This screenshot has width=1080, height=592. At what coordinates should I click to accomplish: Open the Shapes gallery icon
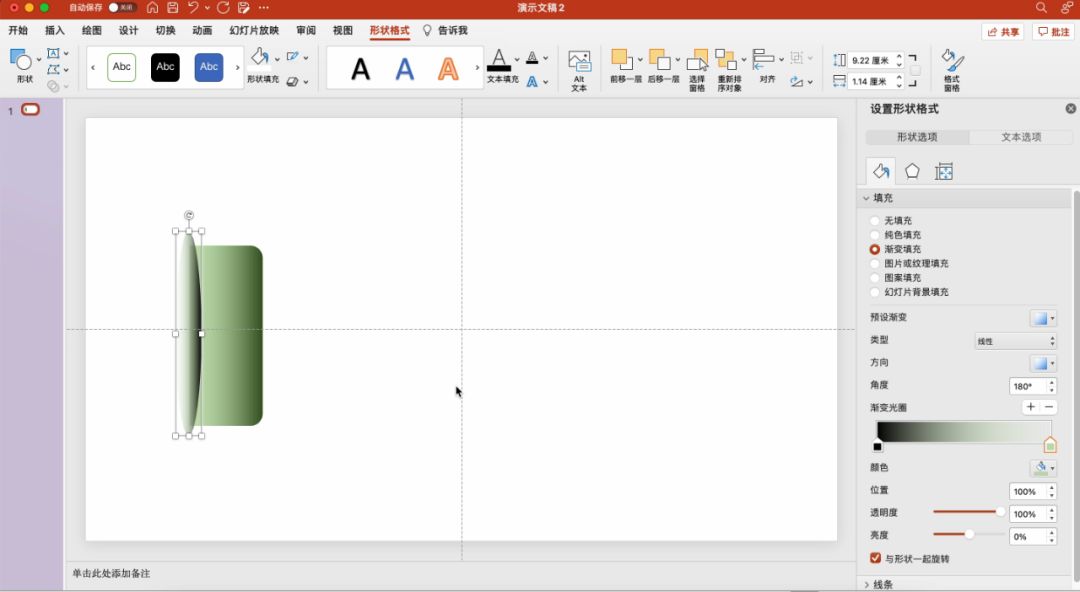point(20,60)
